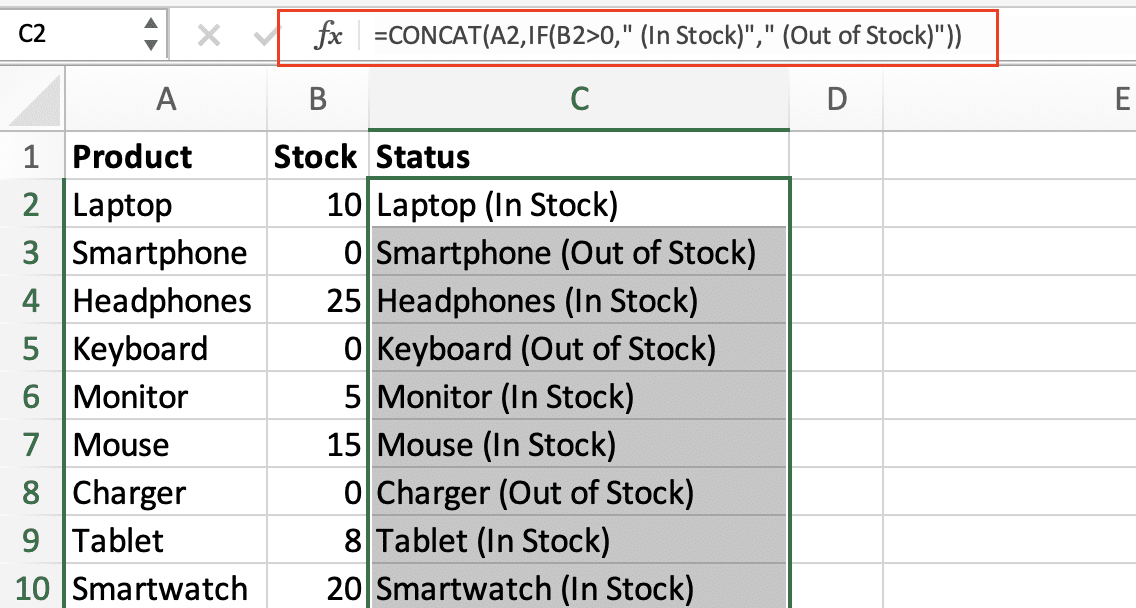
Task: Cancel formula entry with X icon
Action: [209, 35]
